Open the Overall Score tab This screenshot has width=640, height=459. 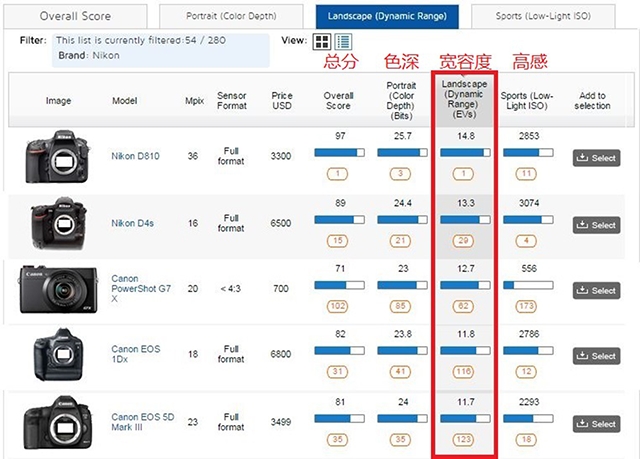[x=76, y=16]
